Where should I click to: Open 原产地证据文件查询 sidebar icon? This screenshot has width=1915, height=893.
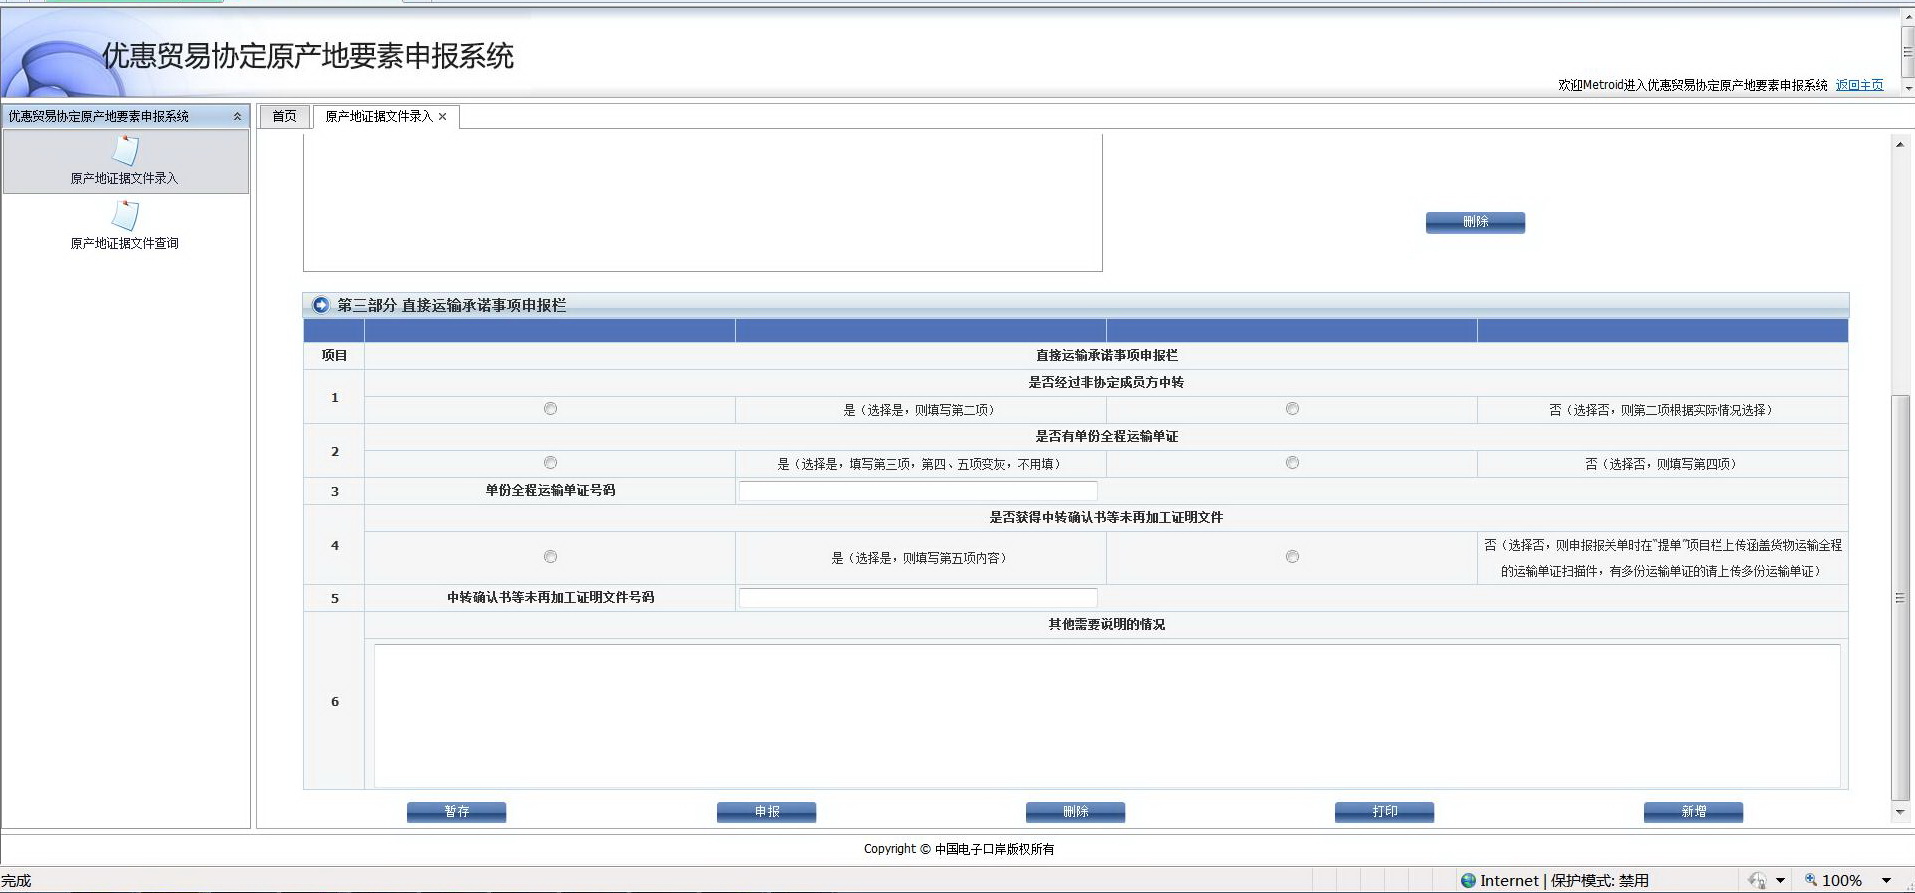click(125, 216)
